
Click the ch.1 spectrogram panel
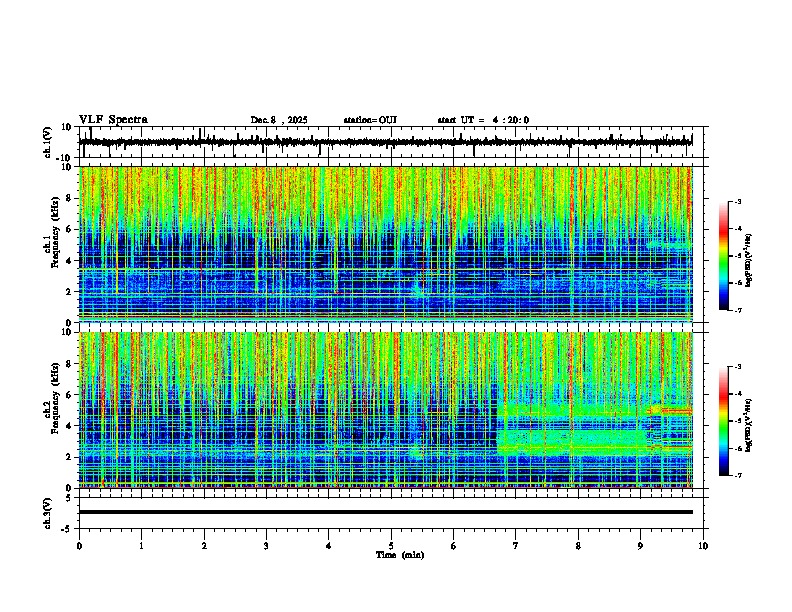pos(385,244)
